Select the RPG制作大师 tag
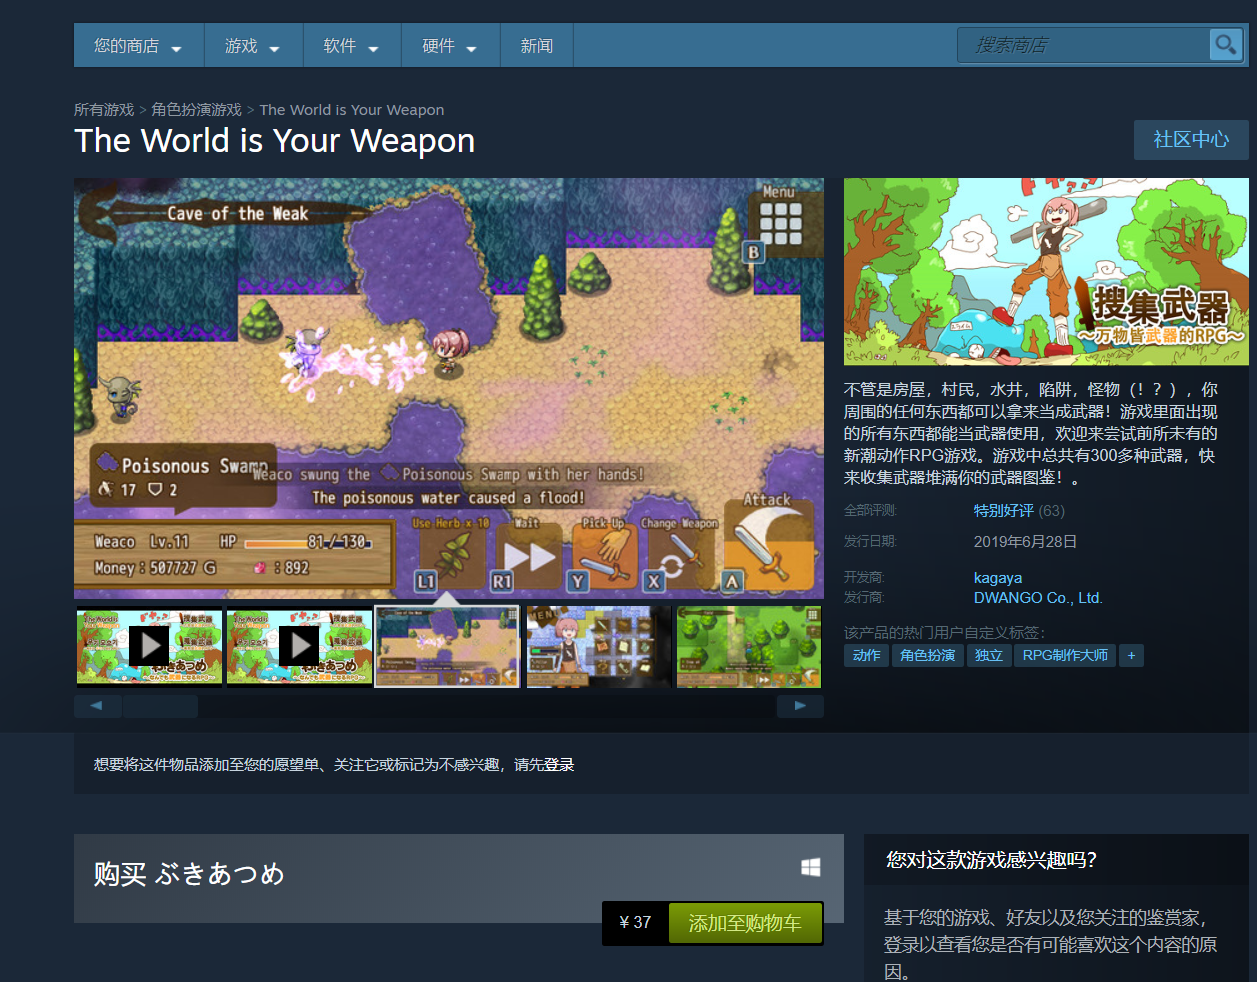Viewport: 1257px width, 982px height. tap(1065, 655)
